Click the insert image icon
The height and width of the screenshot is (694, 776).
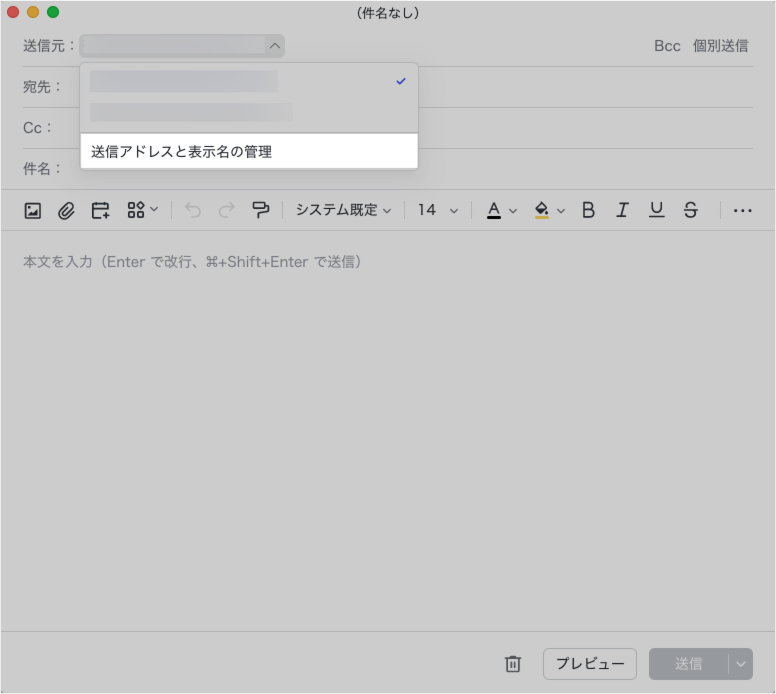[33, 210]
